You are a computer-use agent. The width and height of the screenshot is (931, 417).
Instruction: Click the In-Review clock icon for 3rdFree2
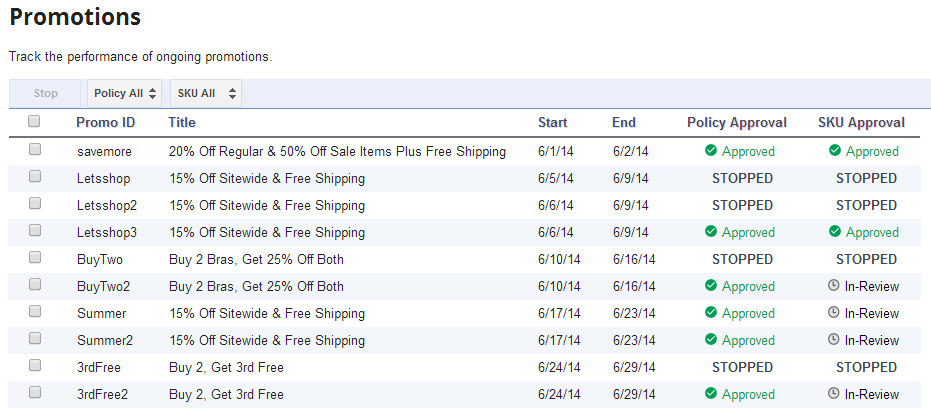tap(834, 394)
